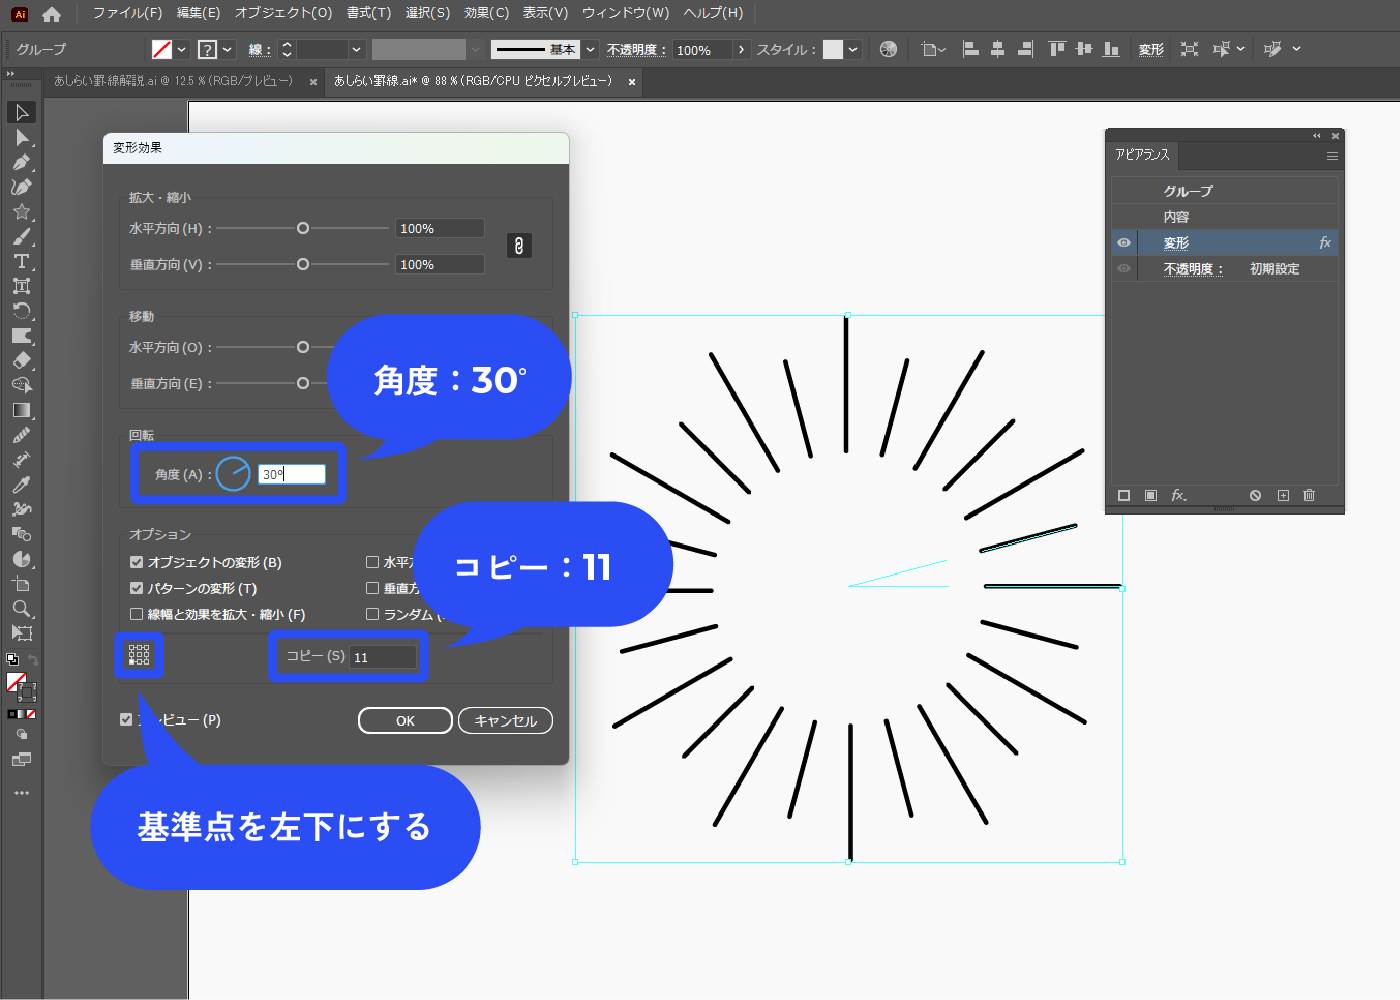Enable 線幅と効果を拡大・縮小 checkbox
Screen dimensions: 1400x1000
click(137, 614)
